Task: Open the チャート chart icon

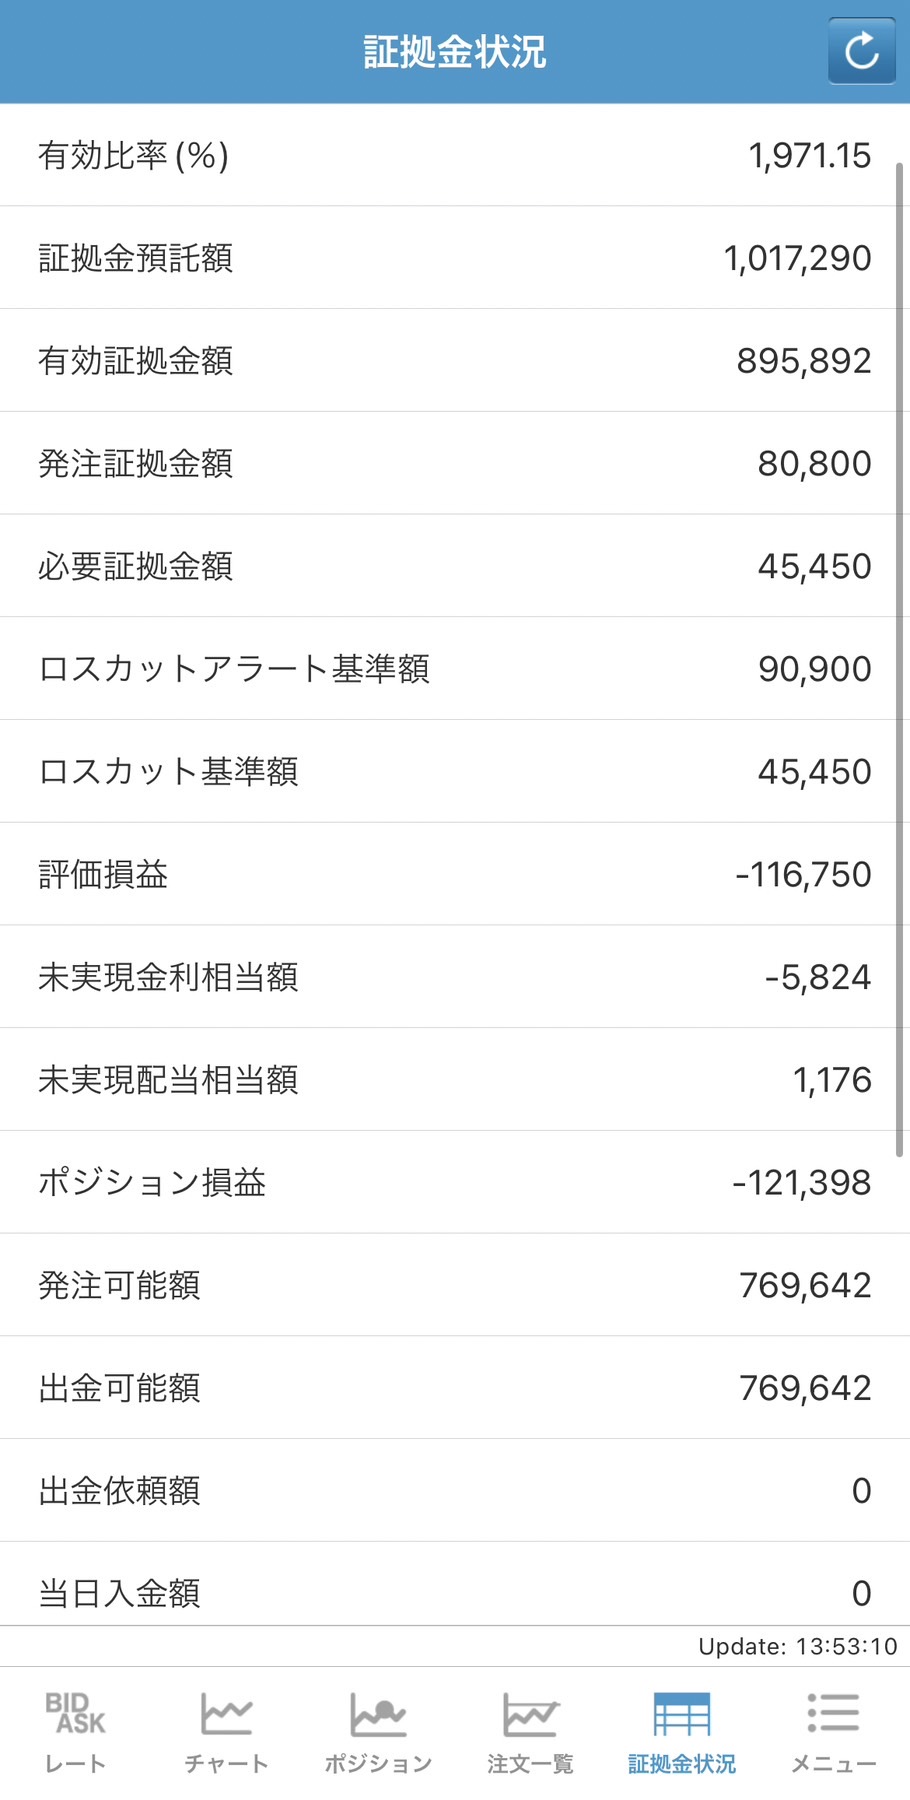Action: click(226, 1714)
